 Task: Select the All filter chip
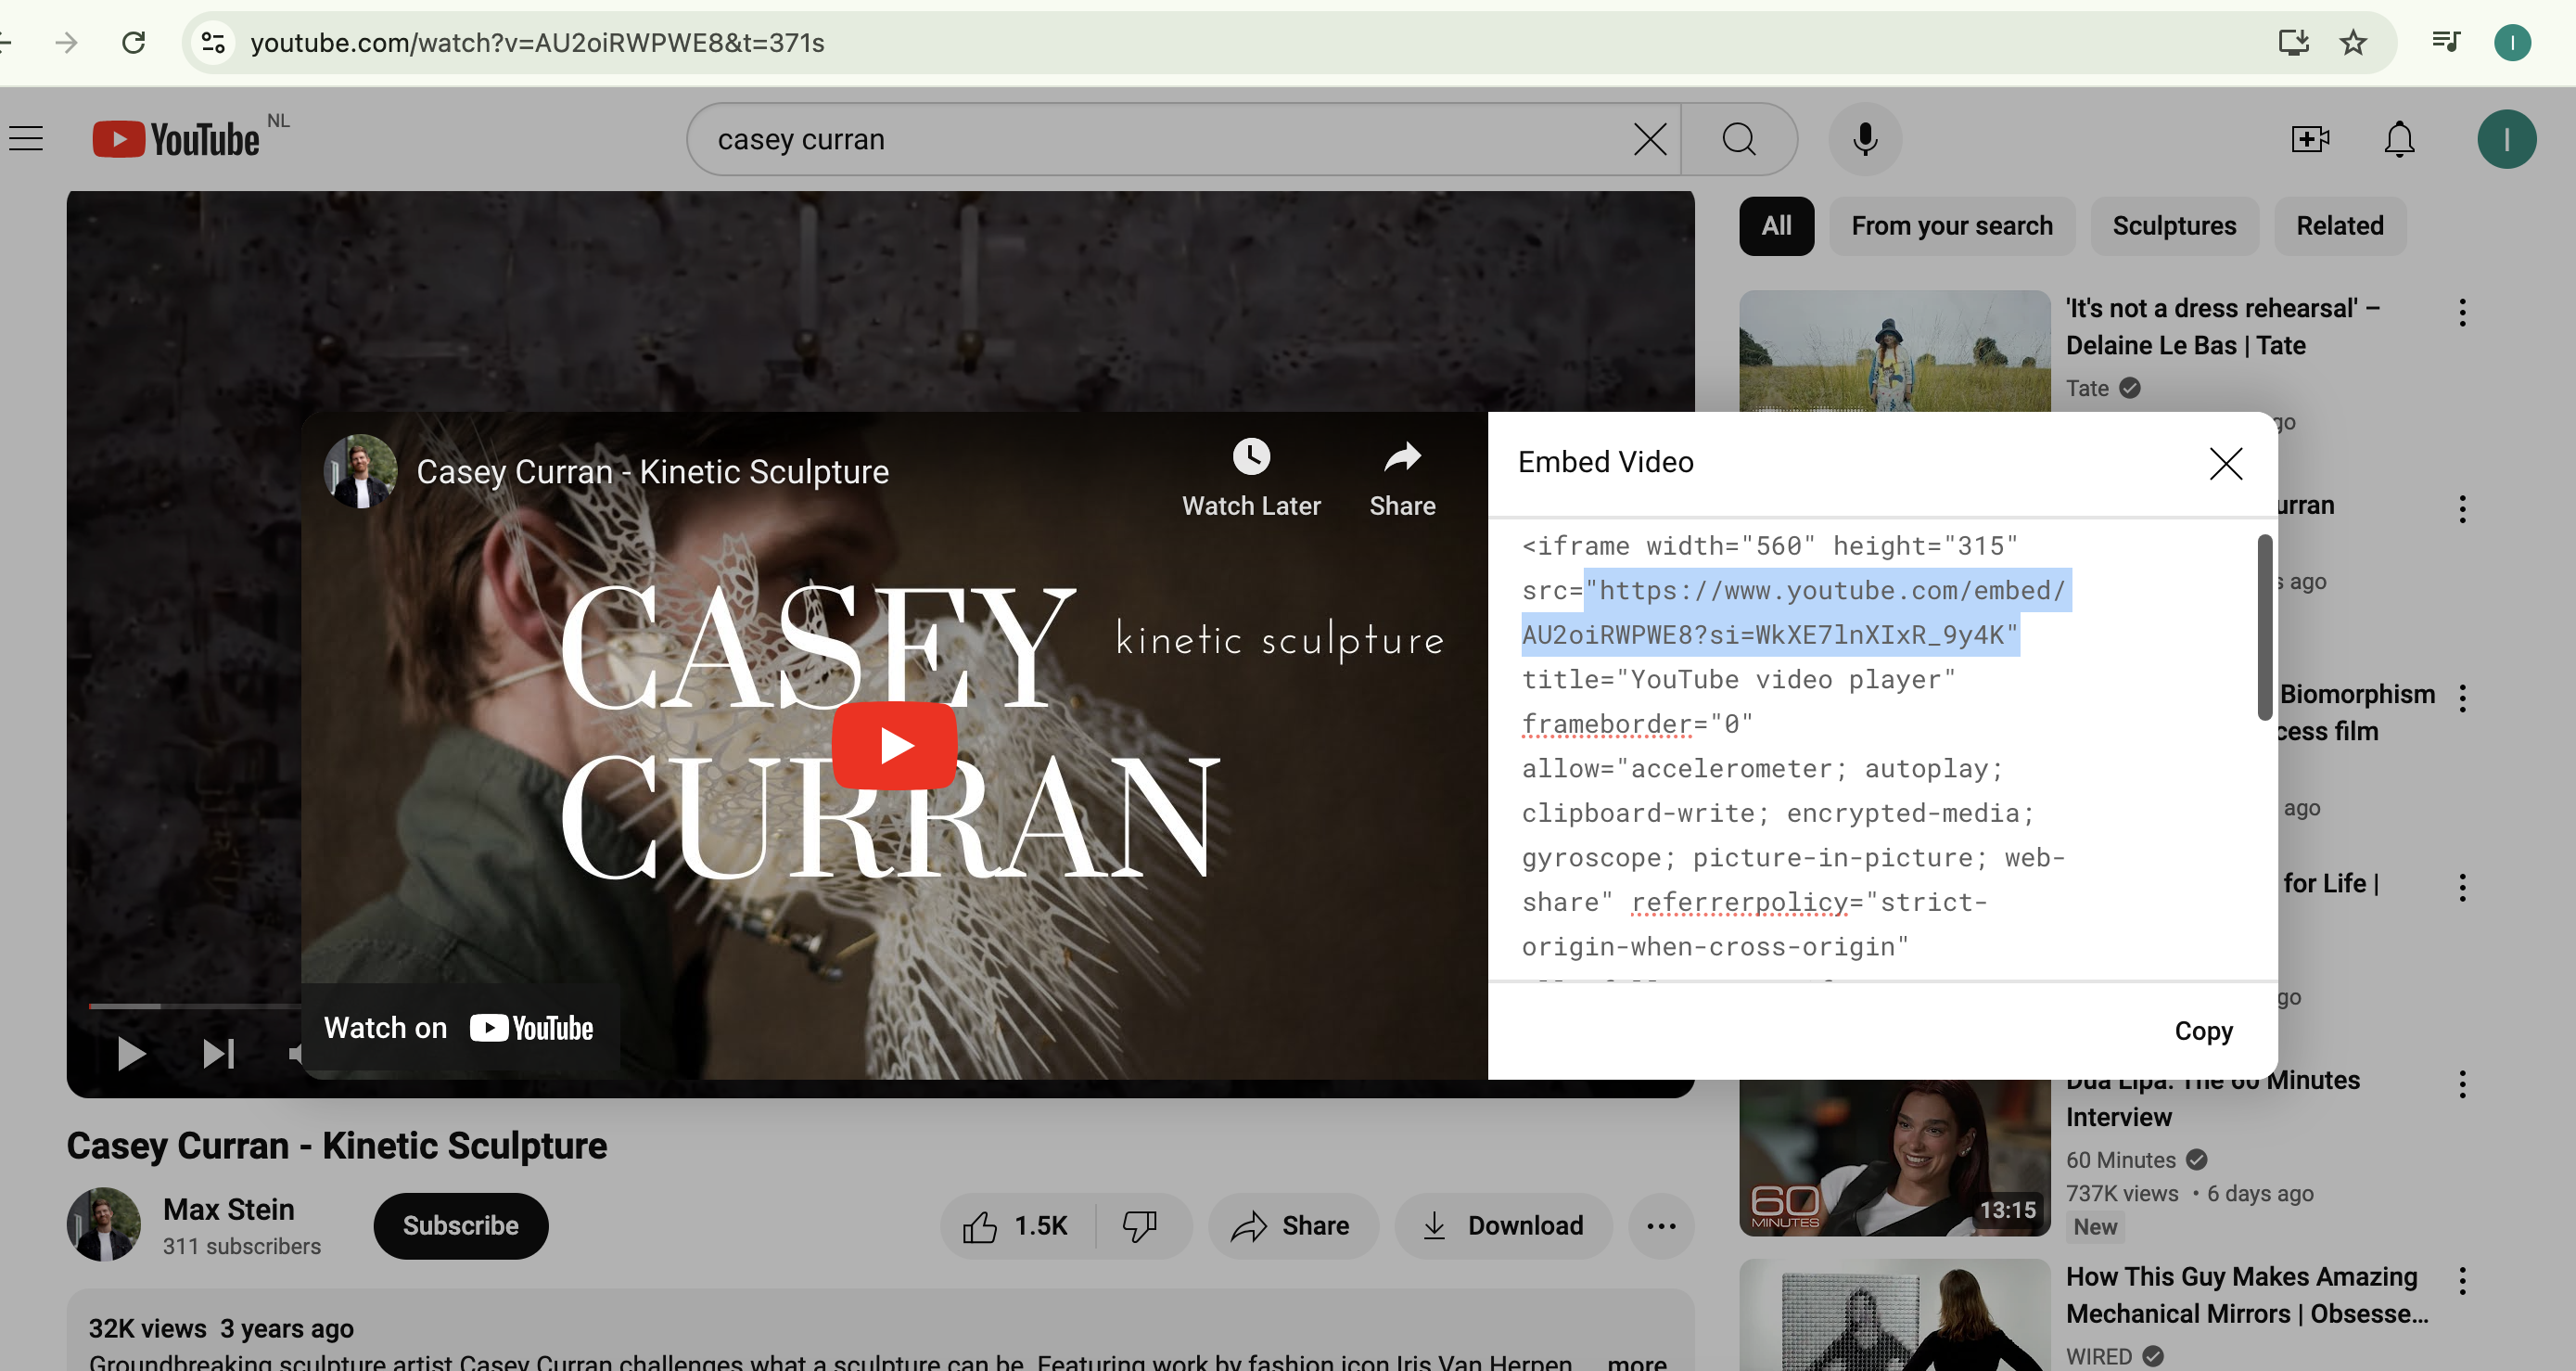click(x=1776, y=226)
